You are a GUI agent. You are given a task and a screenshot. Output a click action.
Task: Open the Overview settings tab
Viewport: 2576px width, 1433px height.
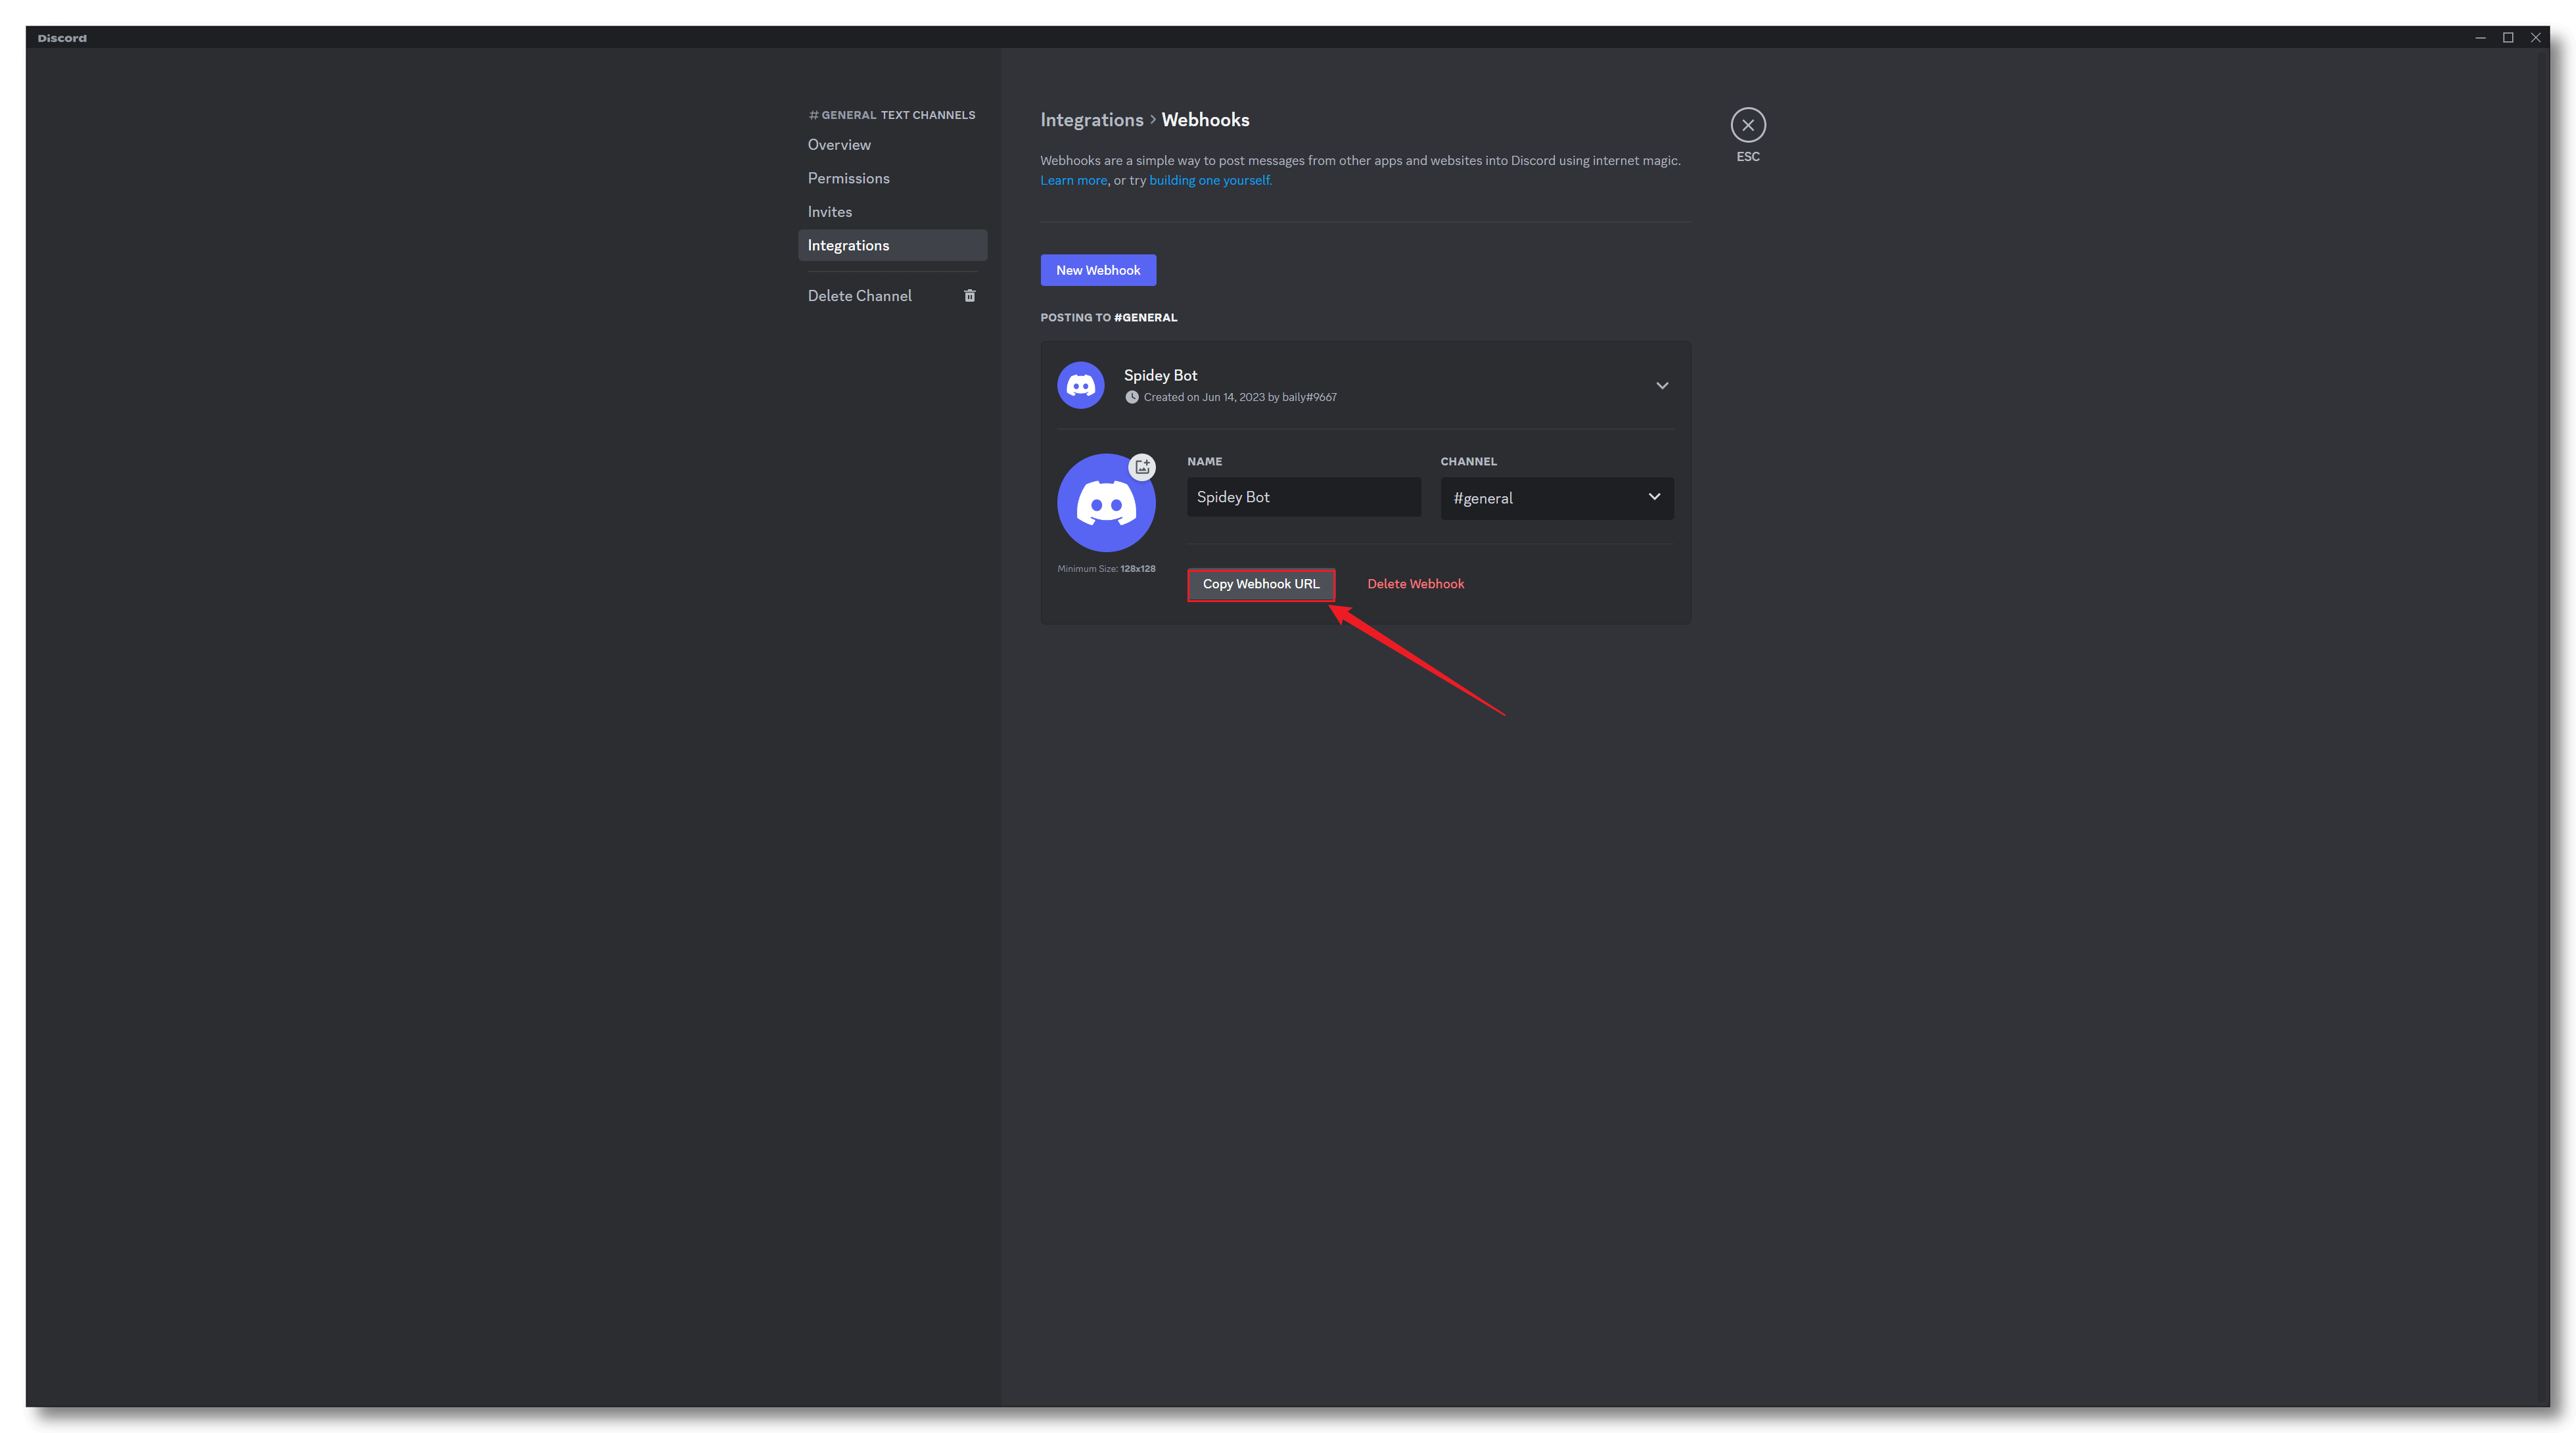(x=839, y=145)
